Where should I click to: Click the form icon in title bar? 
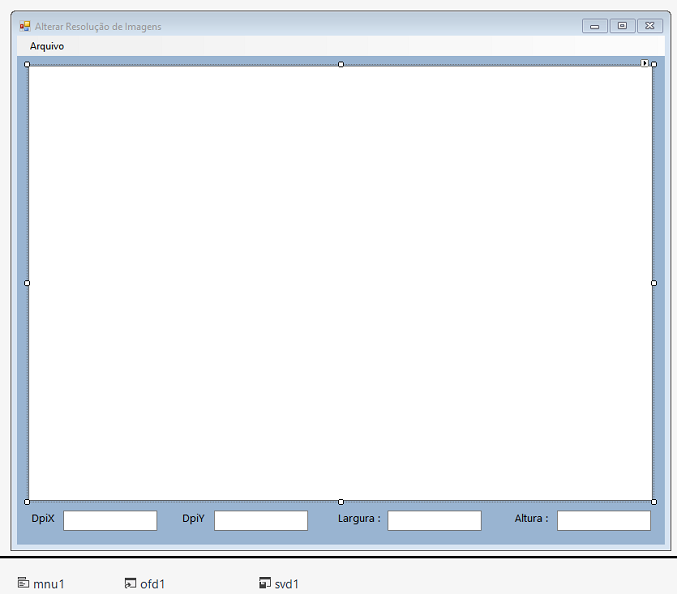(25, 26)
